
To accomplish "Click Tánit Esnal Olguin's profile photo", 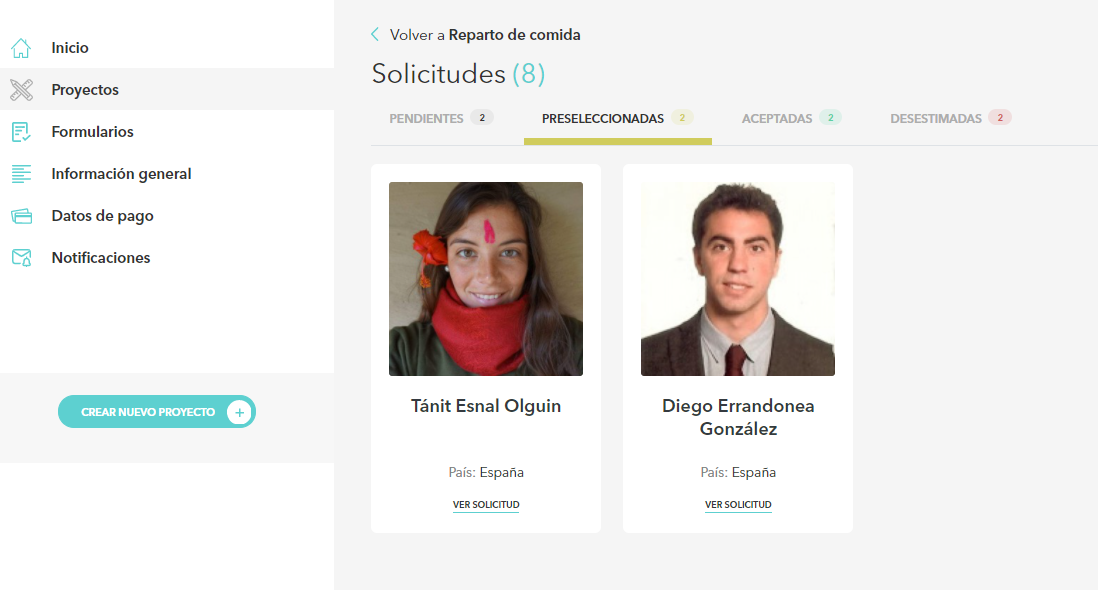I will point(486,279).
